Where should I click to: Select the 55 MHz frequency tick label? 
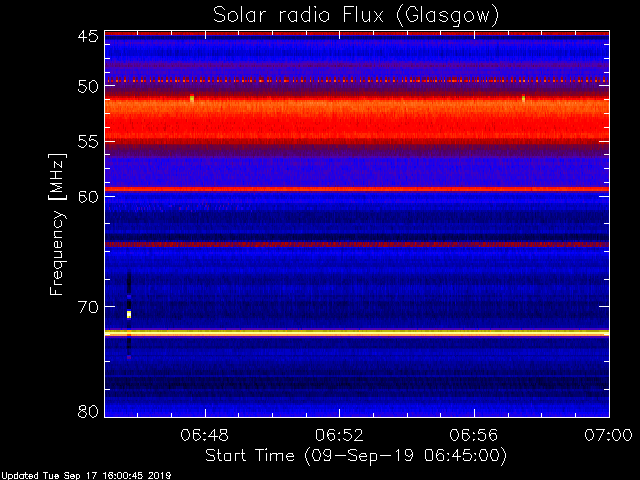[x=88, y=142]
